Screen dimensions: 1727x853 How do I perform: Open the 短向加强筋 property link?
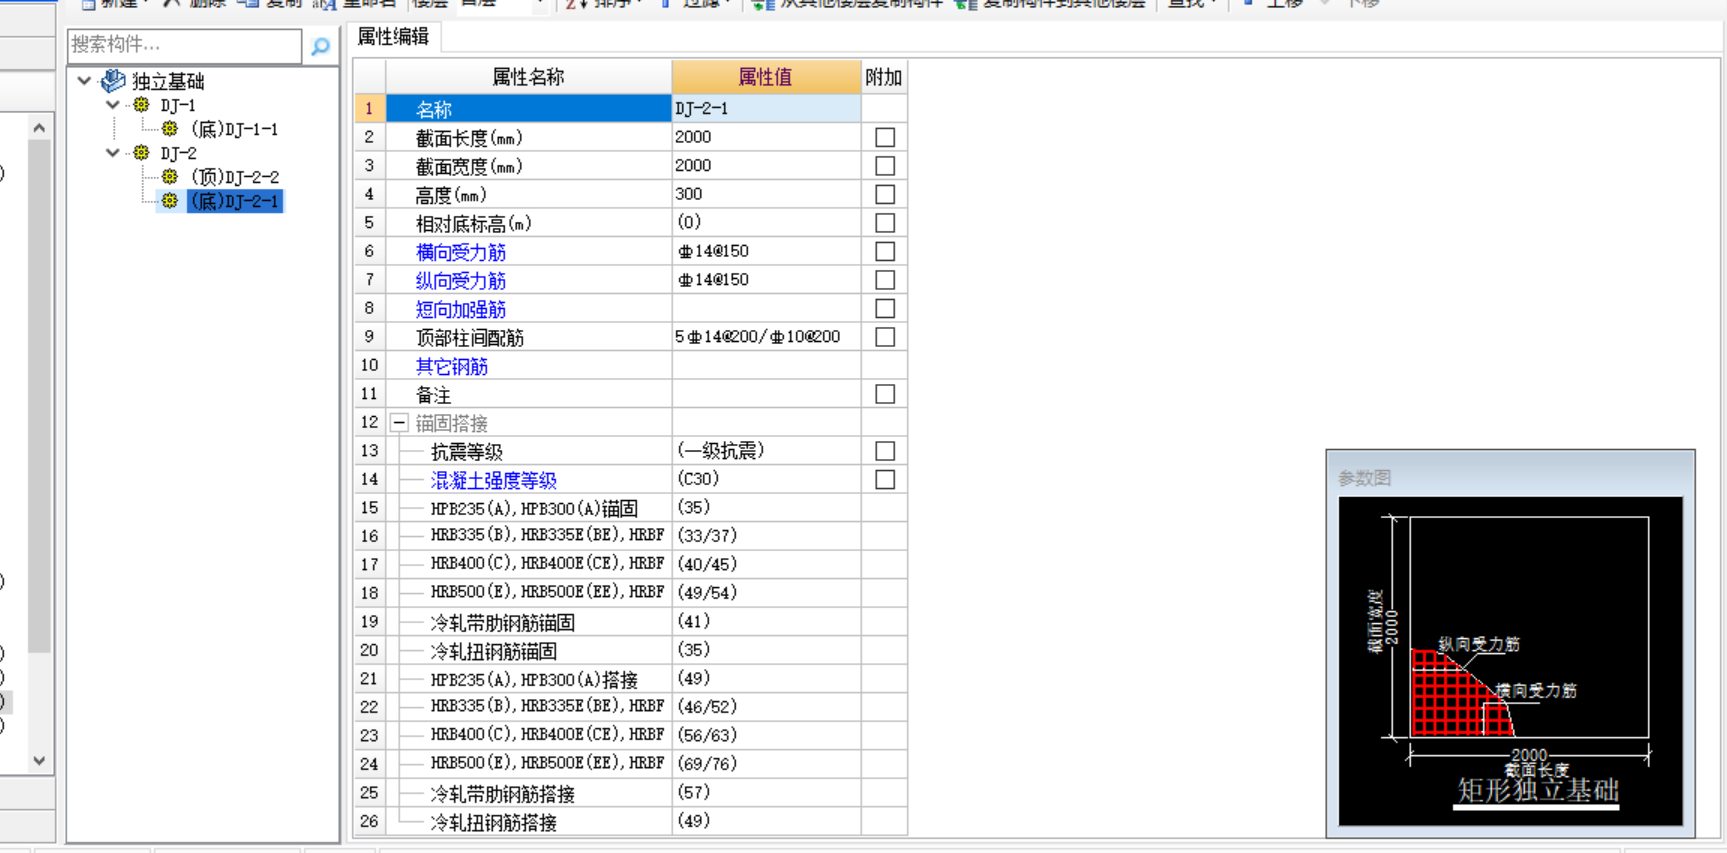click(461, 309)
